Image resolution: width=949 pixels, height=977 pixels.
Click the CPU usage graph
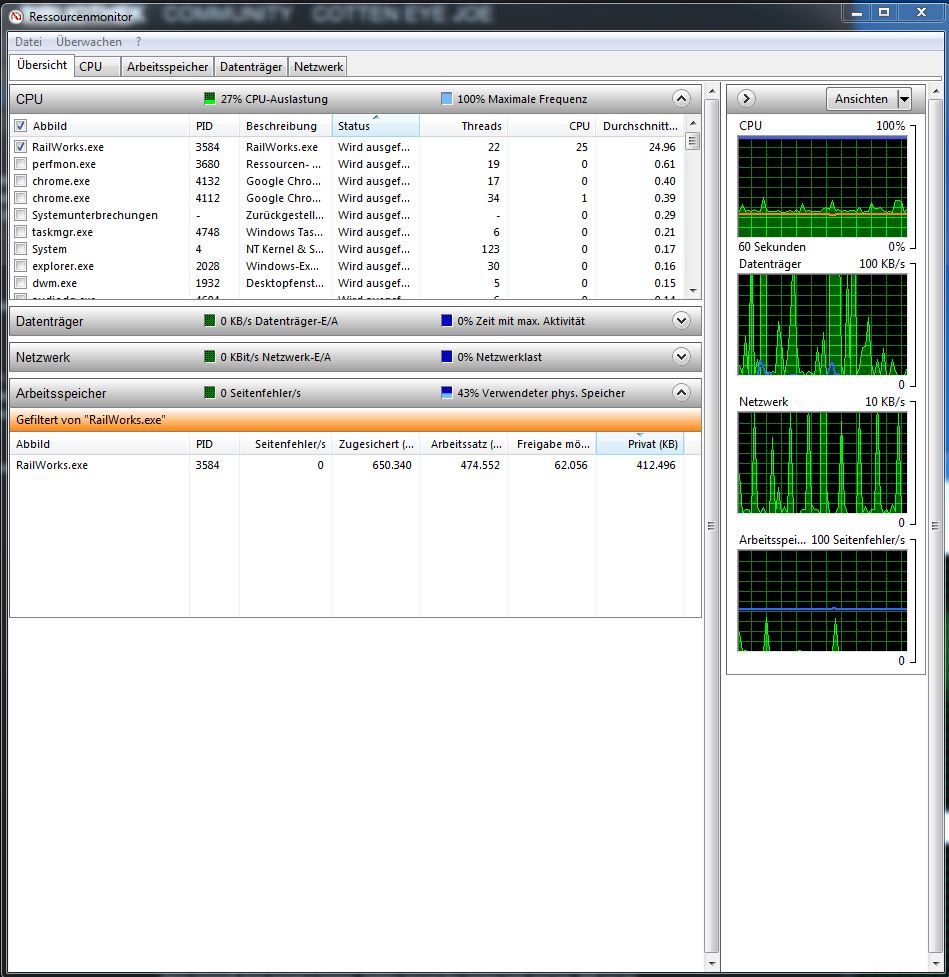(x=822, y=187)
